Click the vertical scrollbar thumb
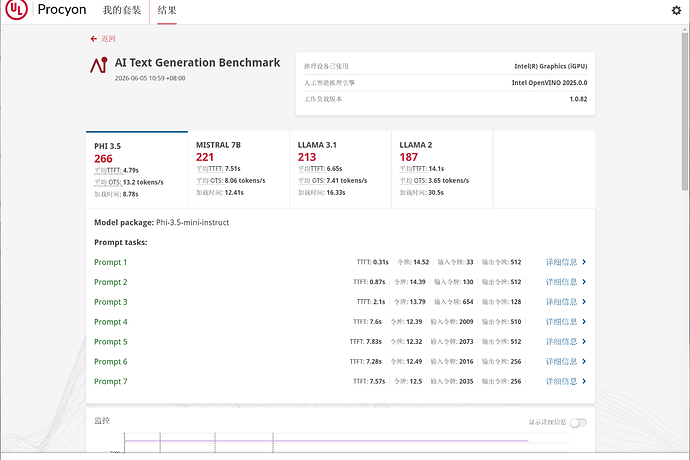The width and height of the screenshot is (690, 460). (685, 111)
